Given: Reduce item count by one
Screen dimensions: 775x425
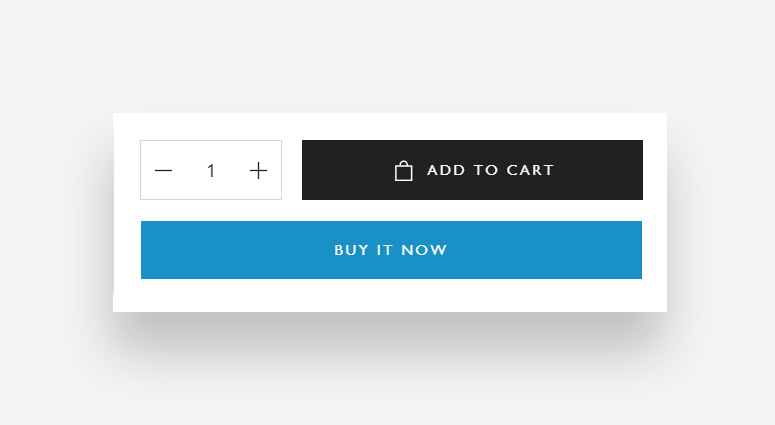Looking at the screenshot, I should [x=164, y=171].
